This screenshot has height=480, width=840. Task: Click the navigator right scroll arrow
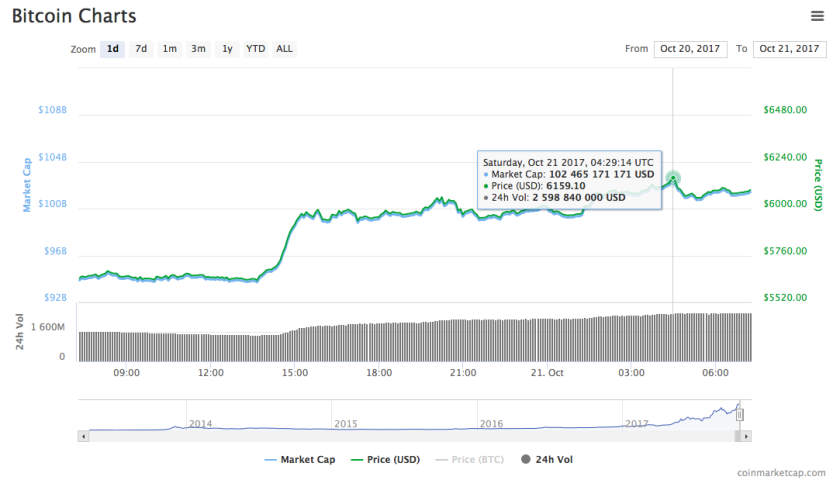[746, 436]
